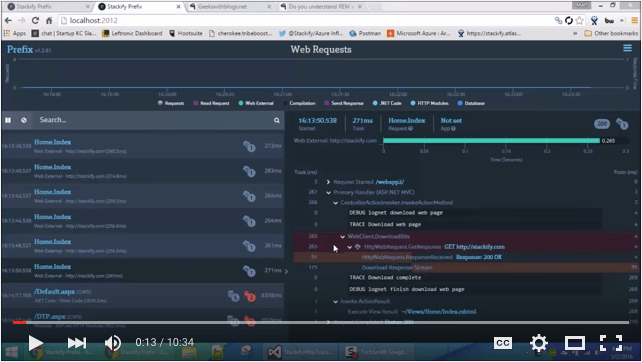Collapse the Primary Handler ASP.NET MVC node

click(328, 192)
